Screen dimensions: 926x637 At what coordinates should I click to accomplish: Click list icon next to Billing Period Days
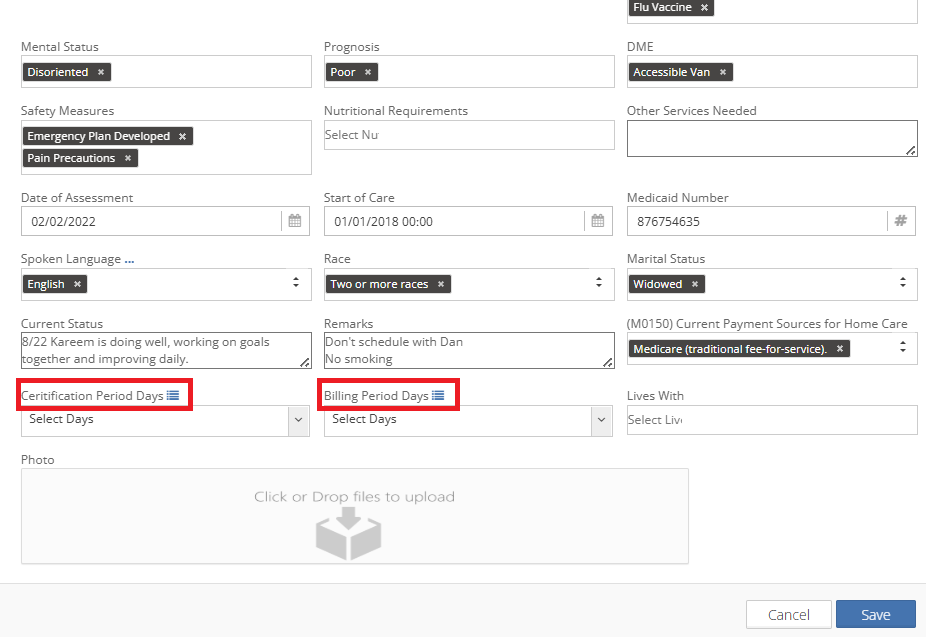click(438, 396)
